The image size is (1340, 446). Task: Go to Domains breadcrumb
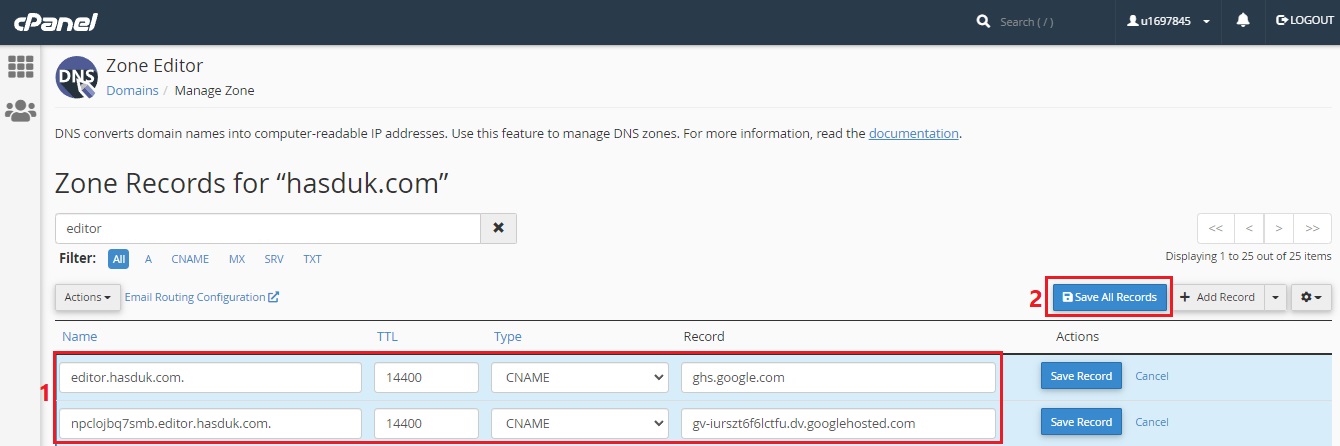pos(132,90)
